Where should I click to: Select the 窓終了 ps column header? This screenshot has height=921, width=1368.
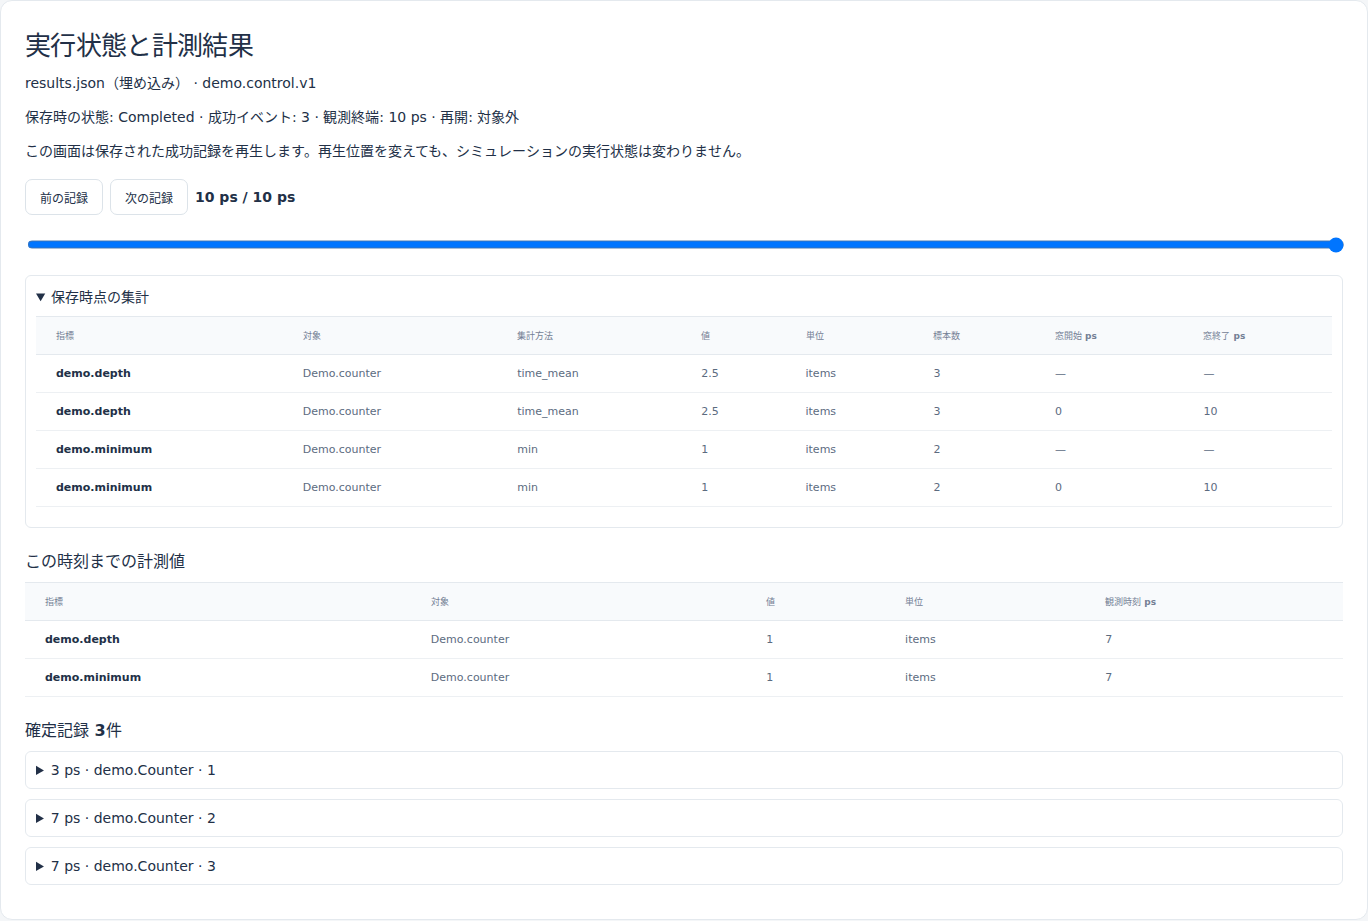[x=1224, y=336]
